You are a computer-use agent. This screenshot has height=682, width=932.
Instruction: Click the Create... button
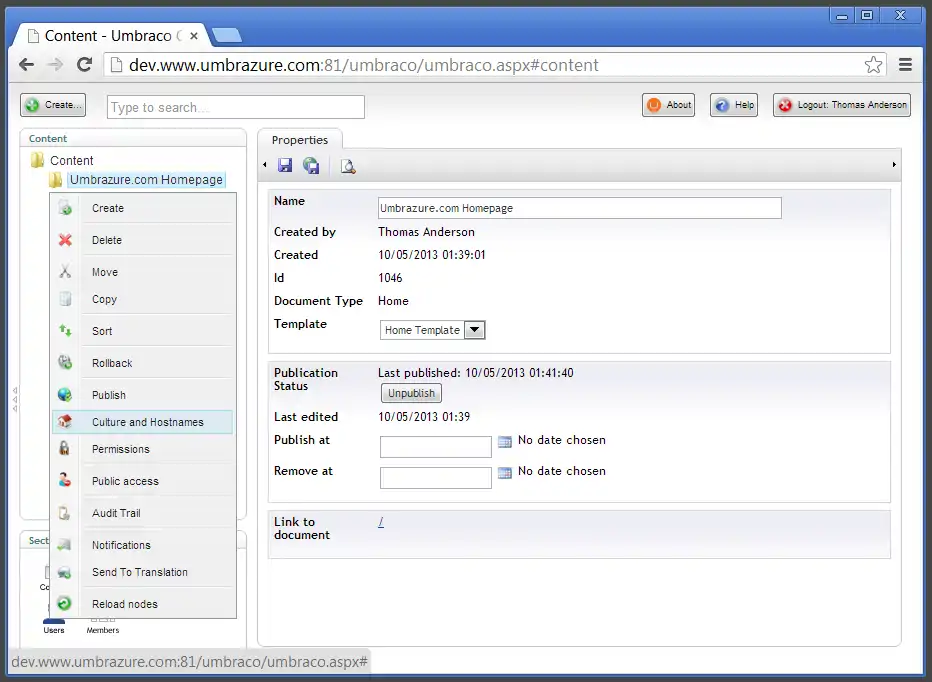pos(53,105)
